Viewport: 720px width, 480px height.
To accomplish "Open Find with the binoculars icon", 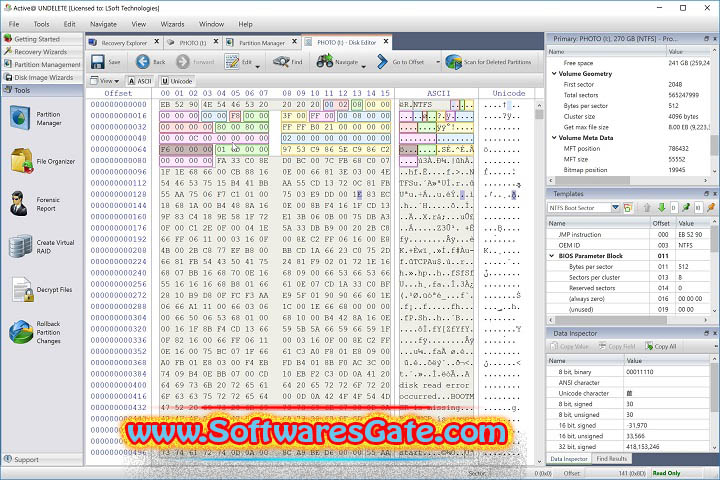I will tap(281, 62).
